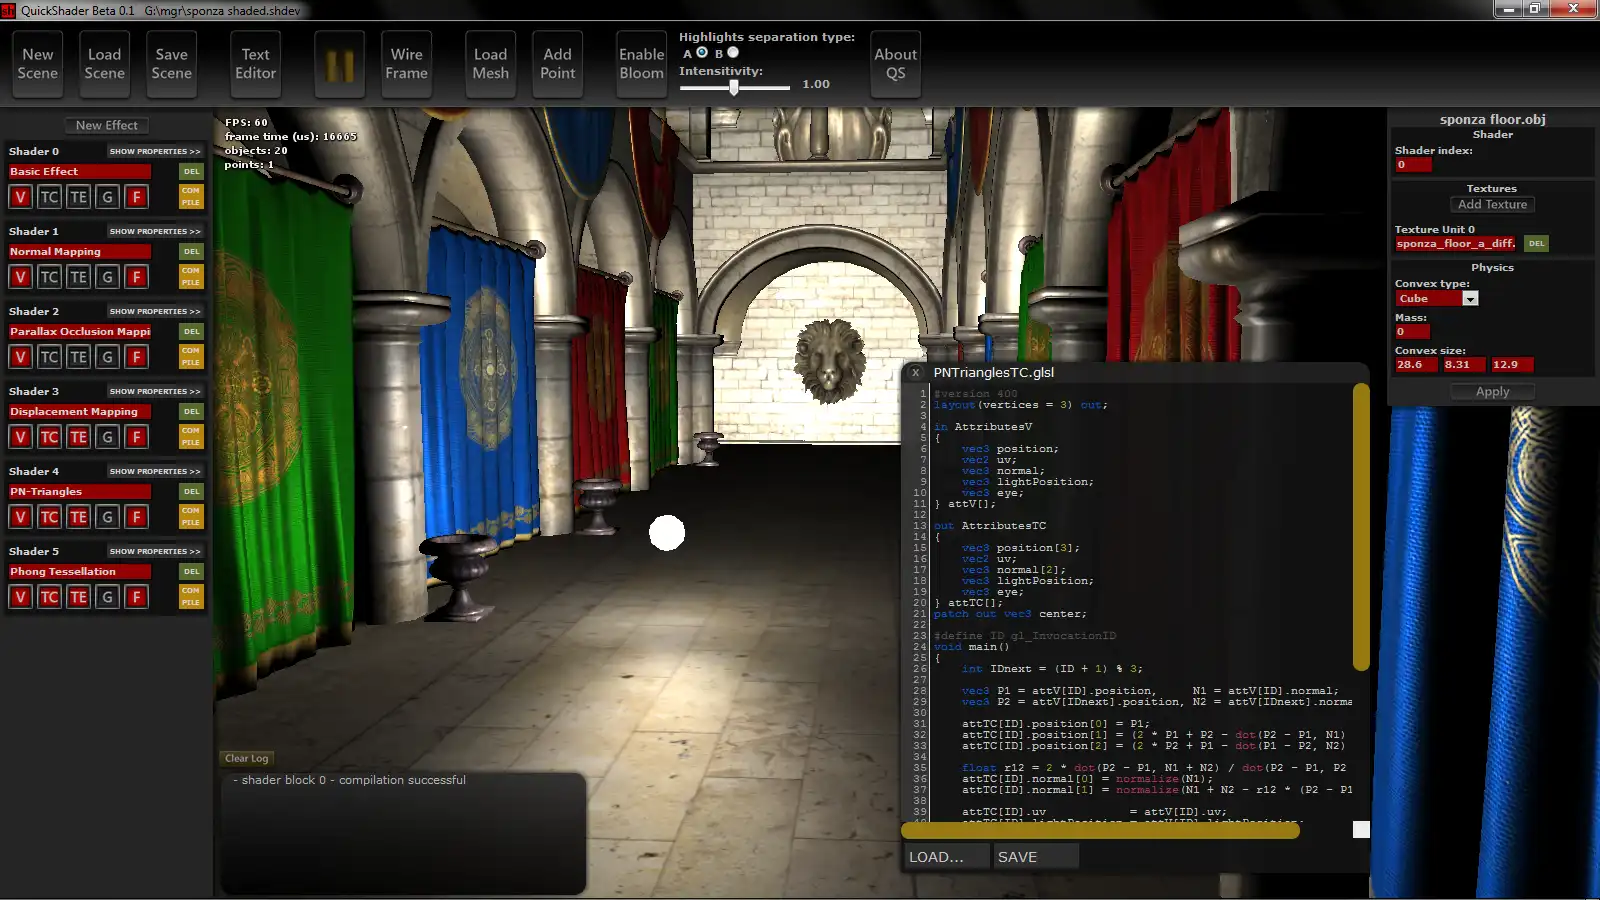Screen dimensions: 1600x900
Task: Open fragment stage F of Shader 1
Action: (137, 277)
